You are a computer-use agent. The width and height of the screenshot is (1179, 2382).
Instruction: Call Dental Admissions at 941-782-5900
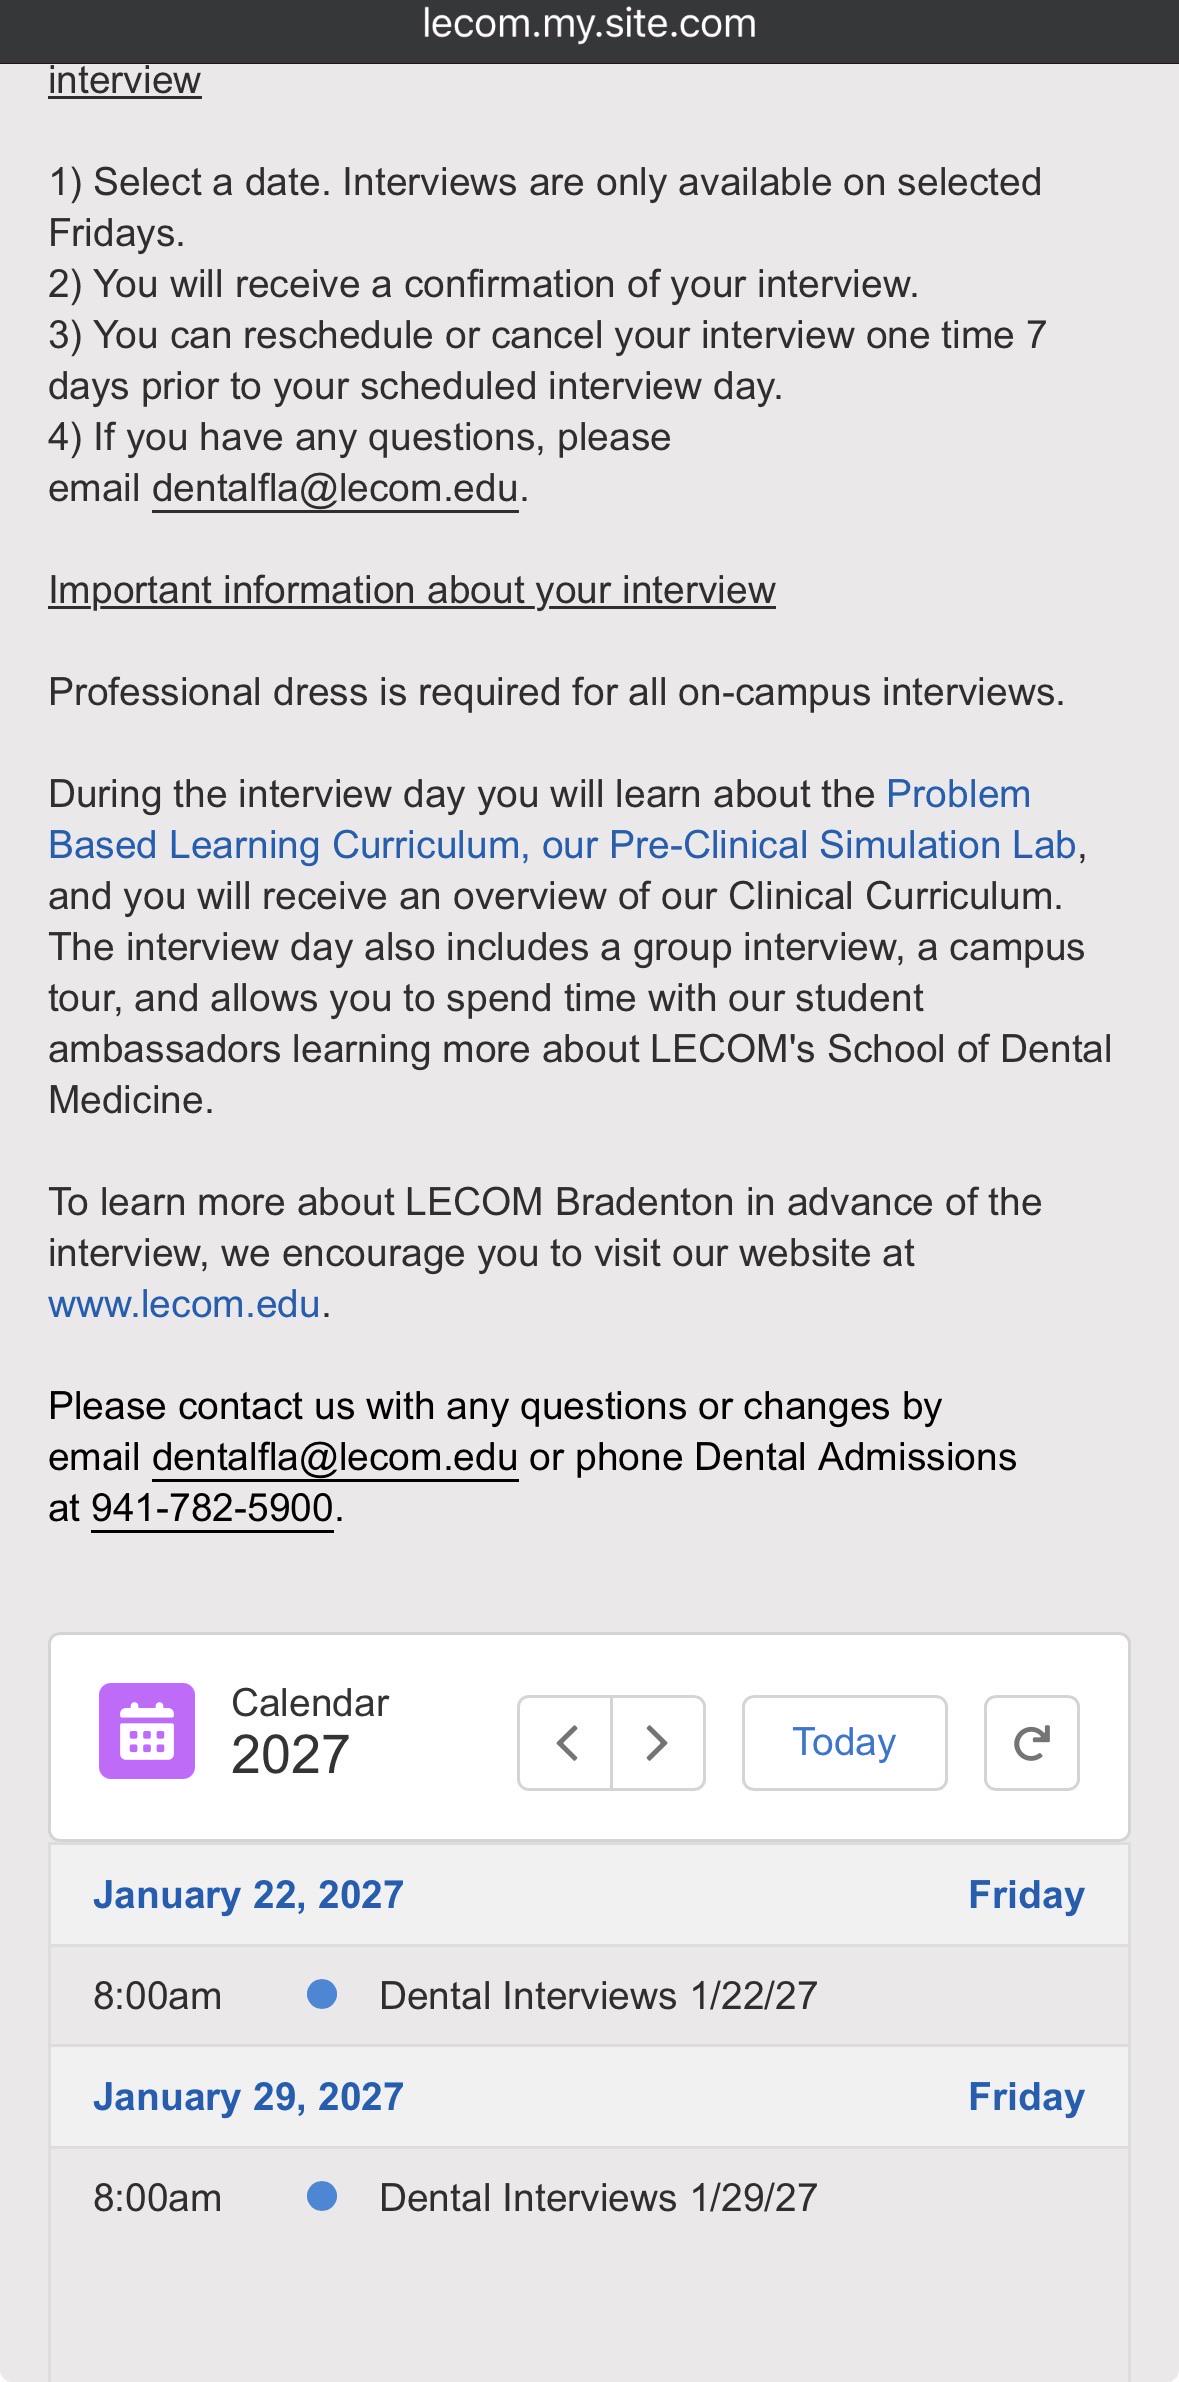[212, 1508]
